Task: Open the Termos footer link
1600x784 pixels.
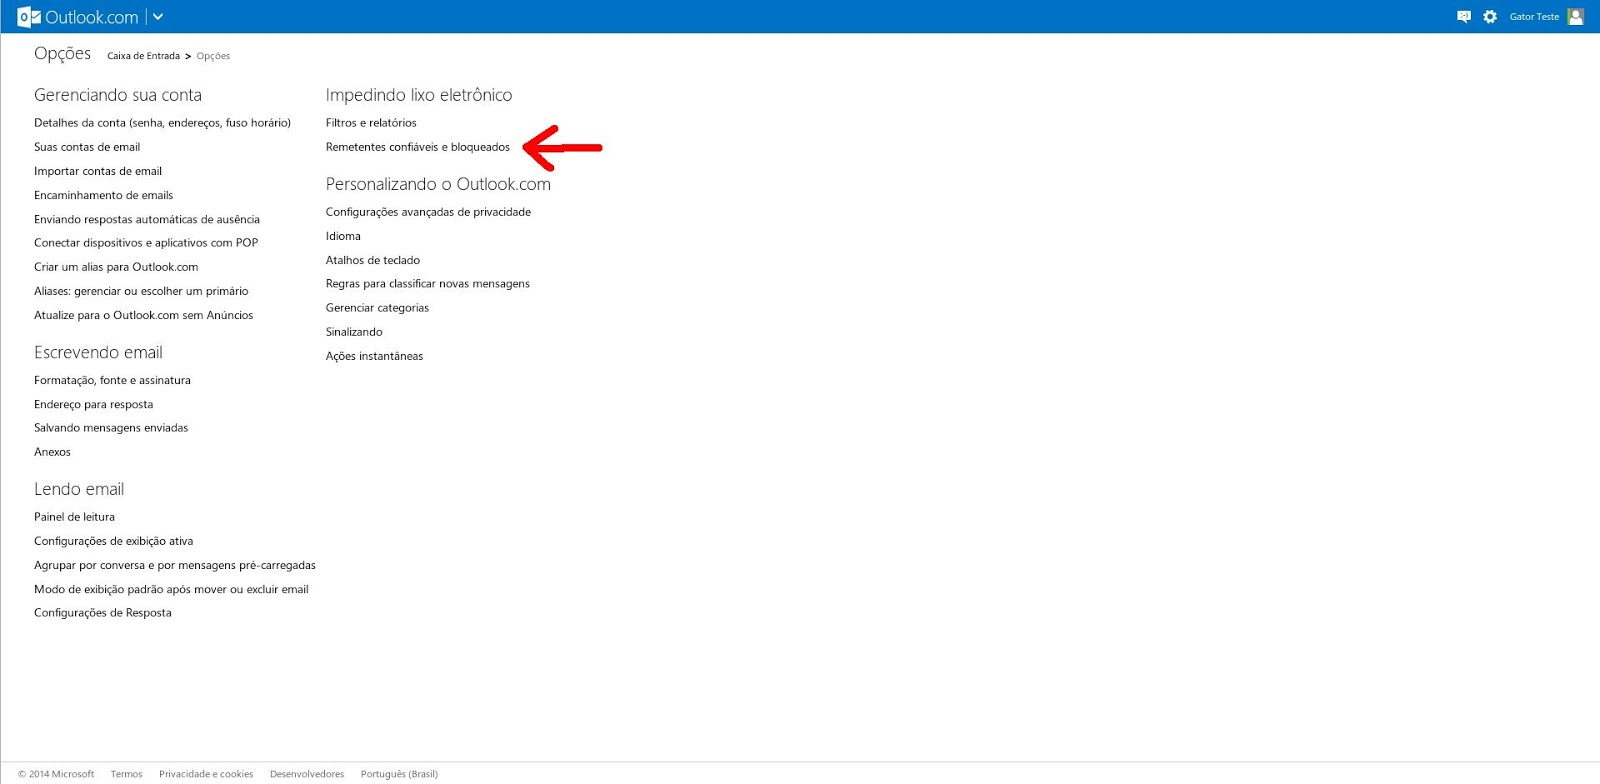Action: (126, 774)
